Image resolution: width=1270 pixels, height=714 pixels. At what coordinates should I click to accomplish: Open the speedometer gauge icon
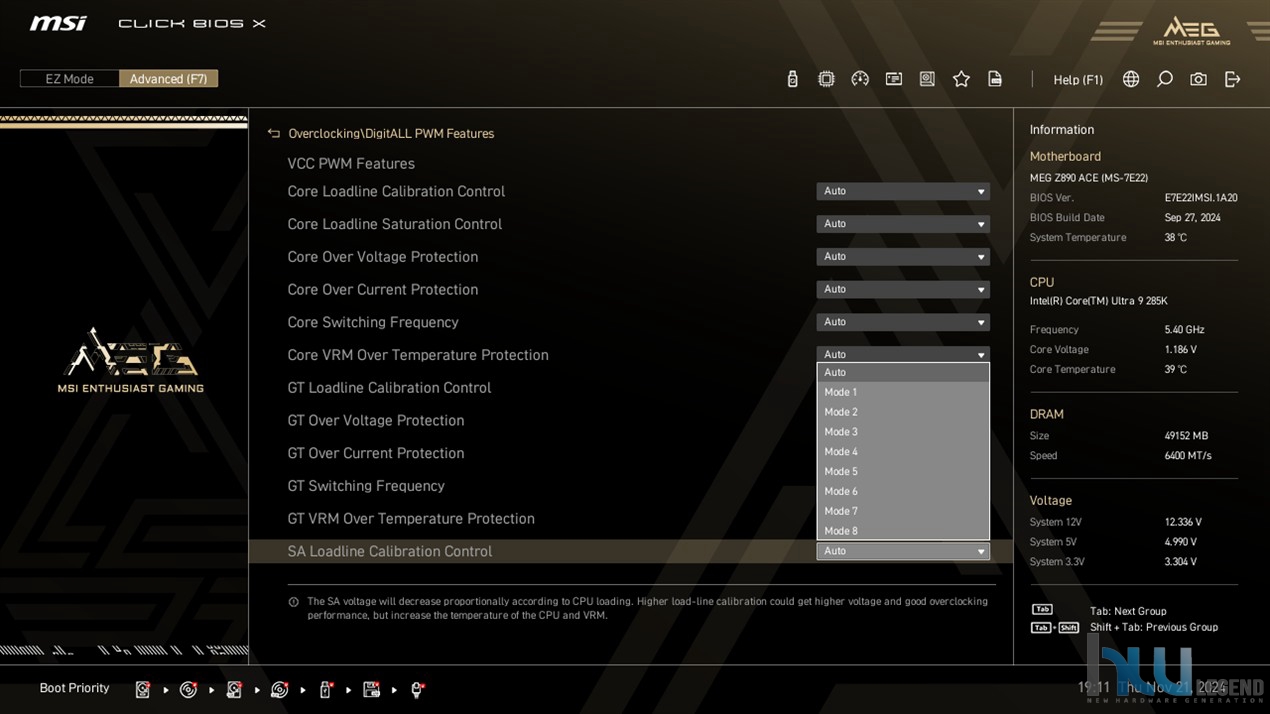[860, 79]
